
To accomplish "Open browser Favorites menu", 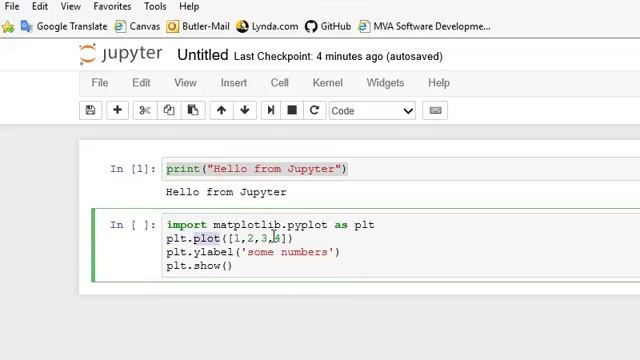I will 112,7.
